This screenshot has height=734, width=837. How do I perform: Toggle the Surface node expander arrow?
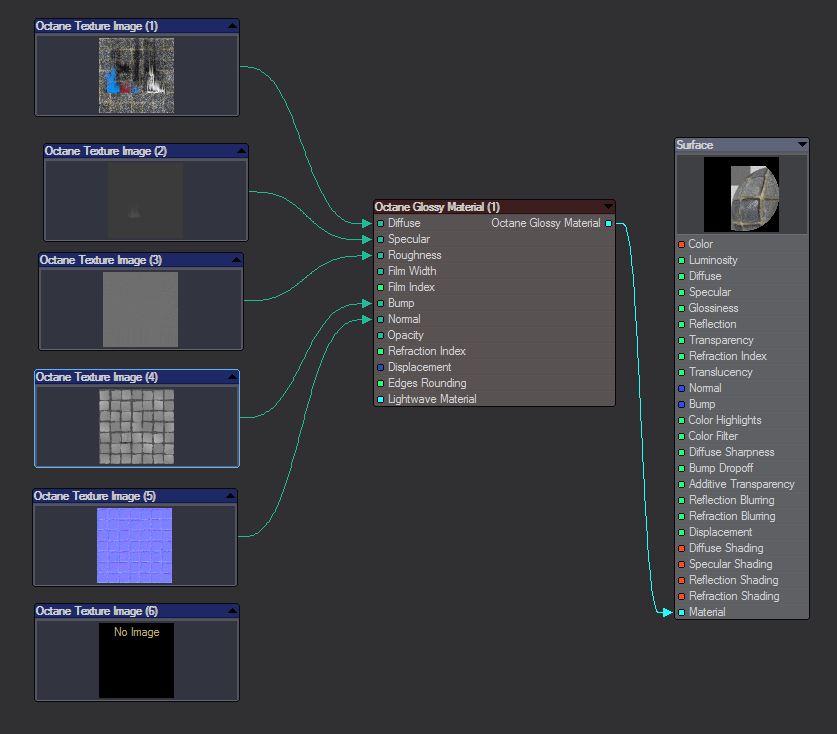[802, 145]
